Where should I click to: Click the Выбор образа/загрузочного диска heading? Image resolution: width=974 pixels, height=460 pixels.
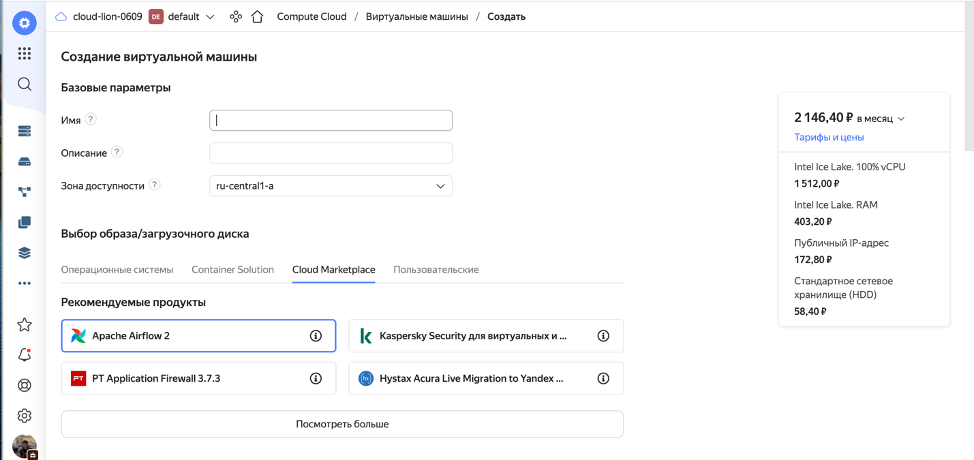point(155,234)
